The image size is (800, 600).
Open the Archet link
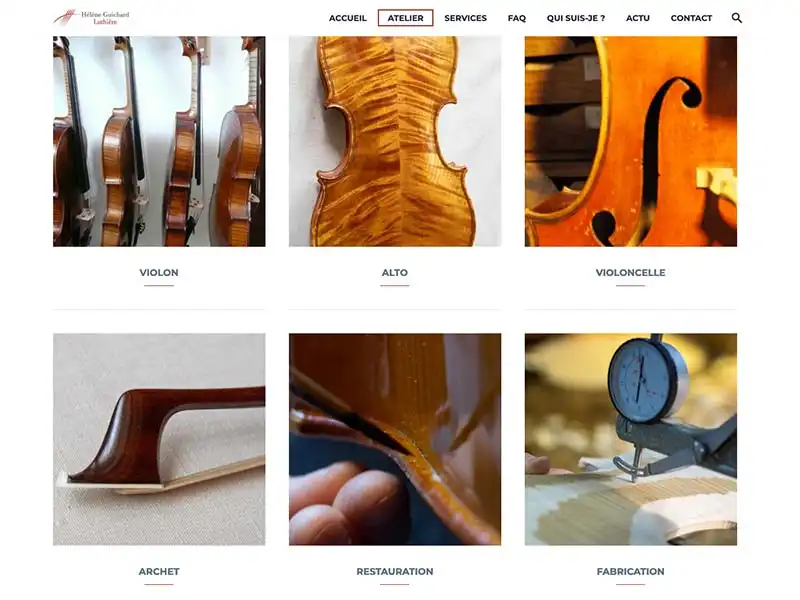click(x=159, y=571)
